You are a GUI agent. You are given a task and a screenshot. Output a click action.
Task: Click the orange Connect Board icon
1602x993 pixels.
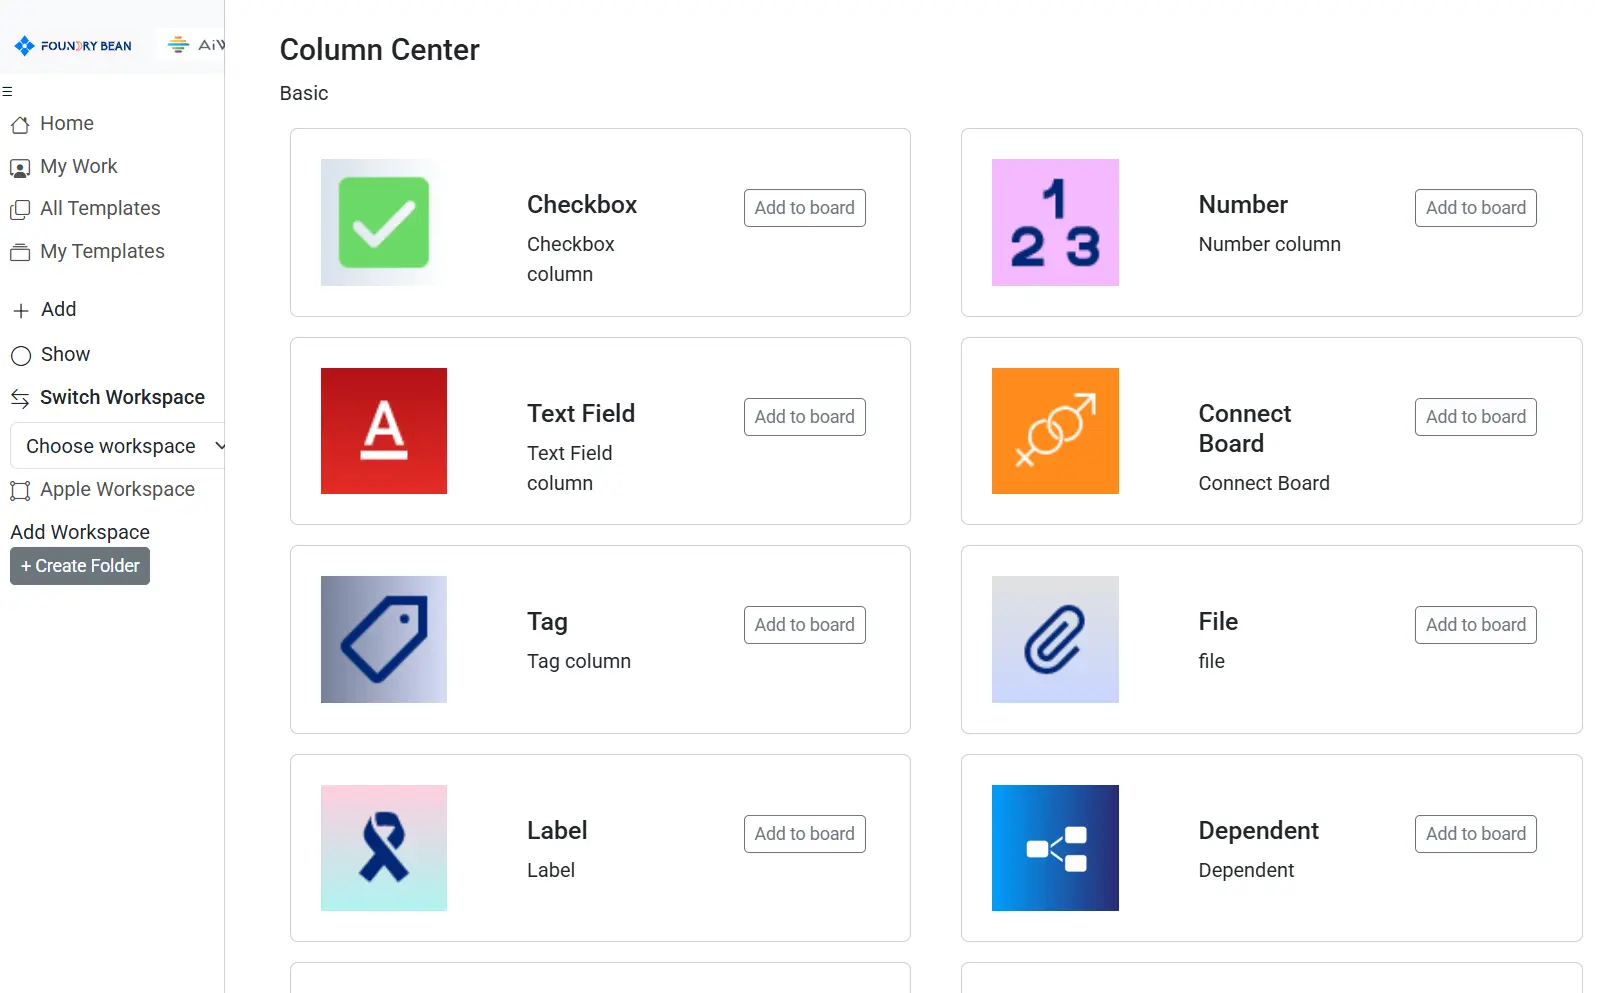coord(1055,431)
